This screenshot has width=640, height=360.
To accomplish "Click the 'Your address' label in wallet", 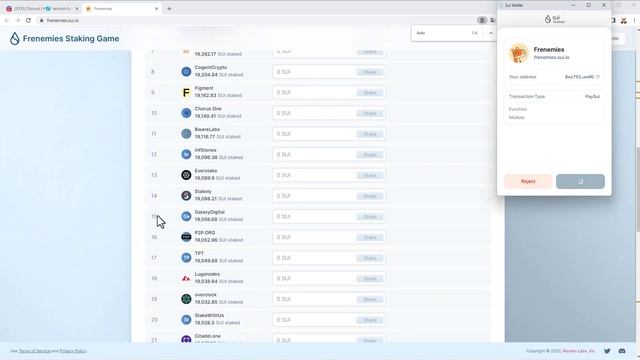I will pyautogui.click(x=522, y=77).
